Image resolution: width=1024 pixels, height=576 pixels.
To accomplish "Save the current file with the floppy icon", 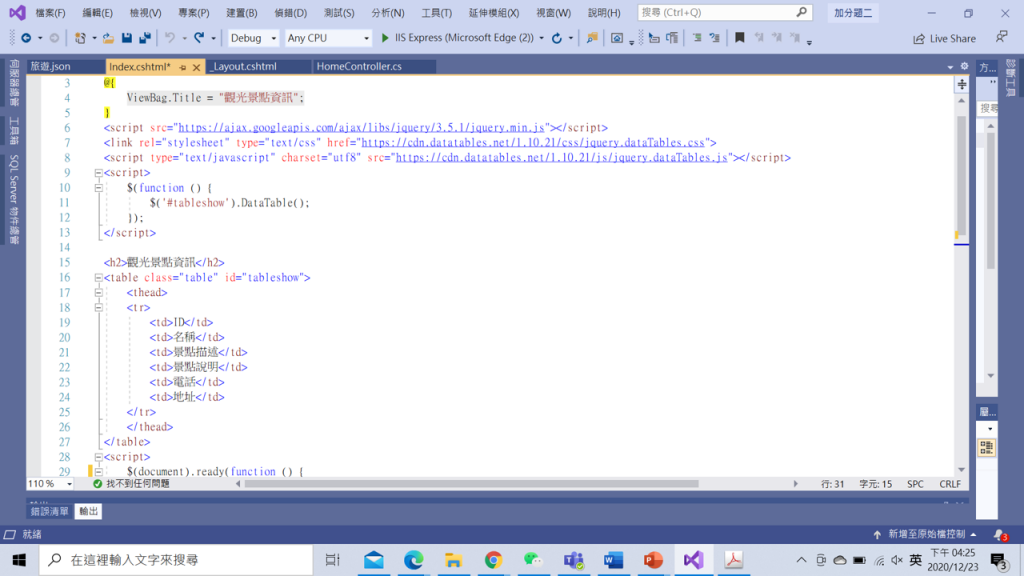I will pos(127,39).
